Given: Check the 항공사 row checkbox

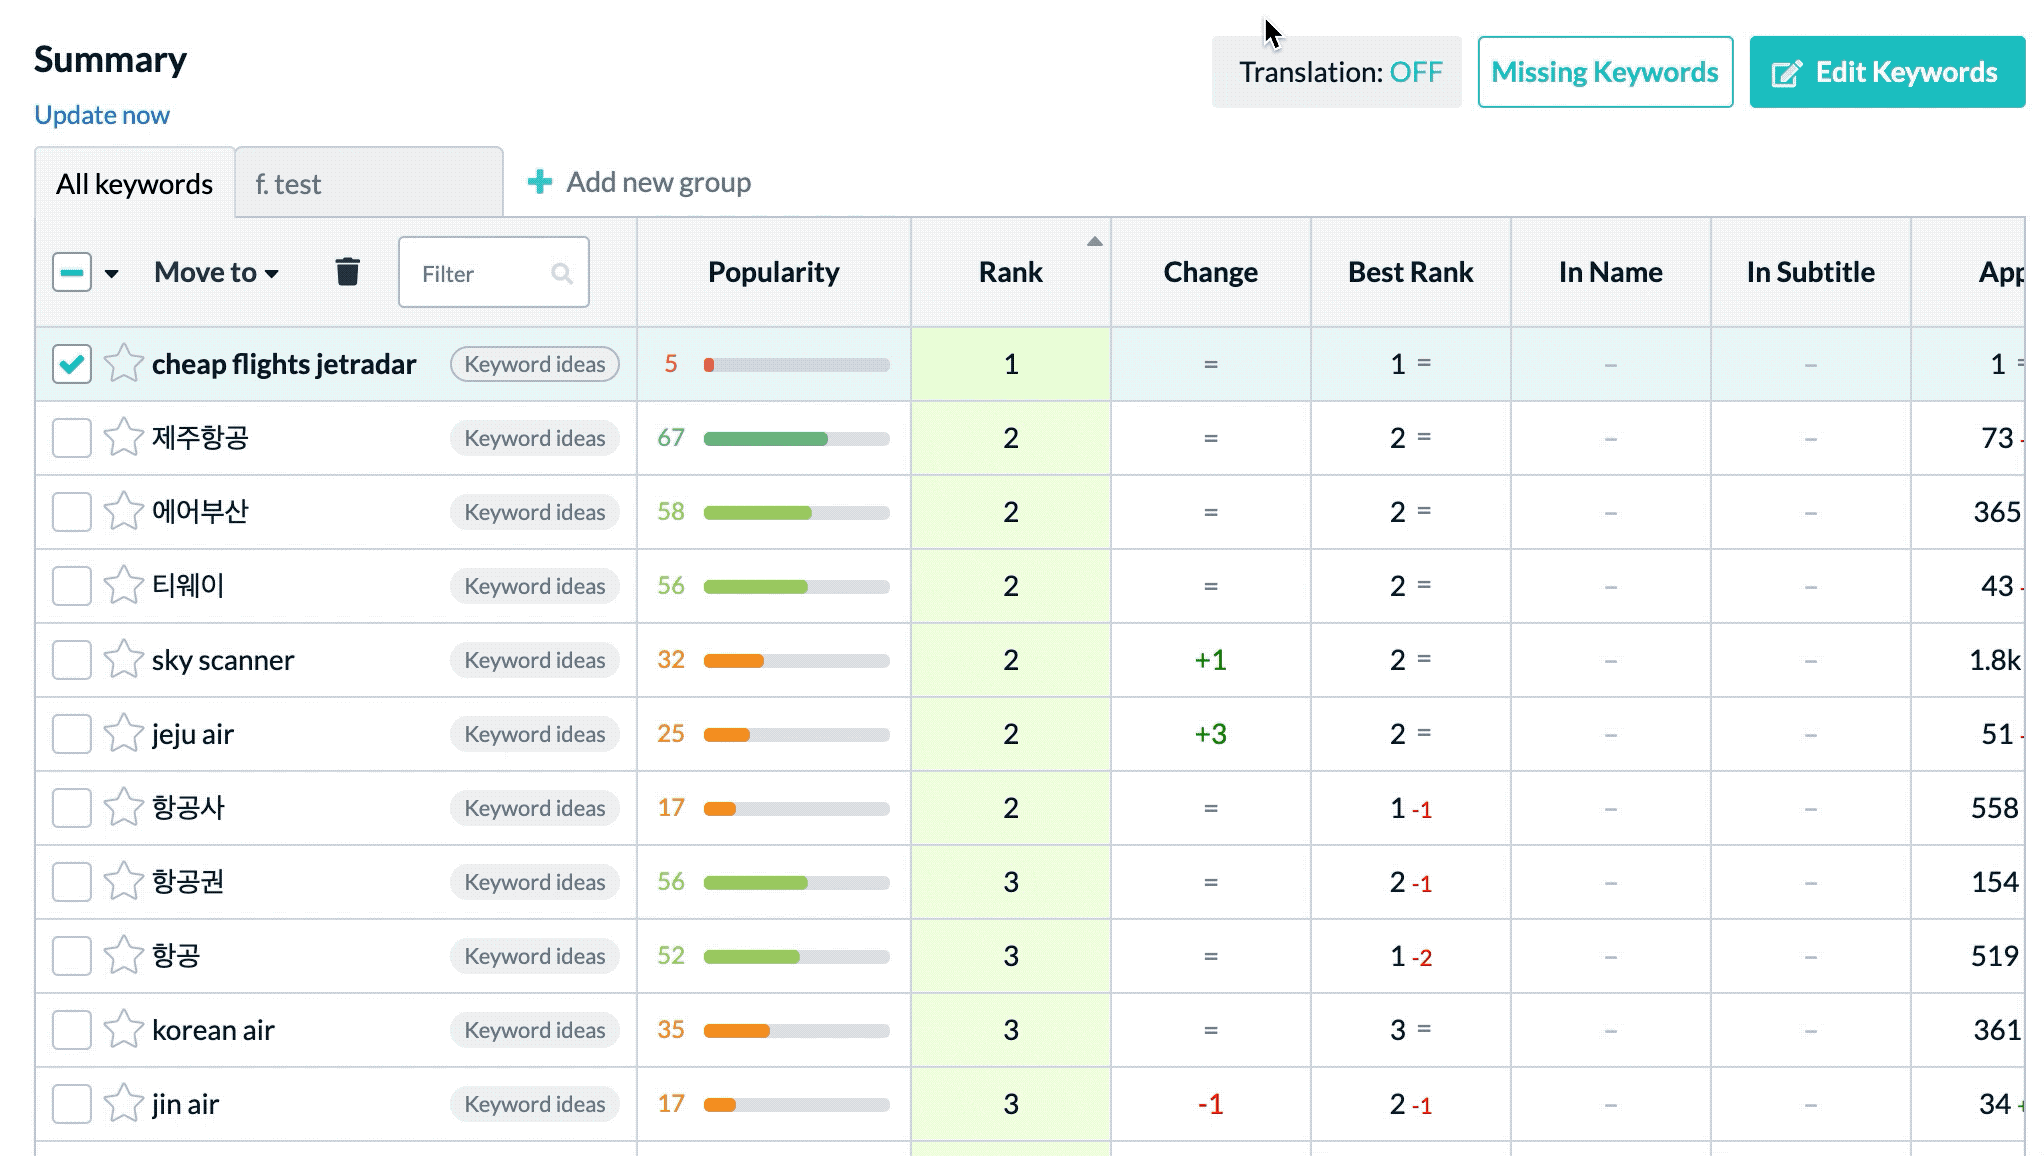Looking at the screenshot, I should pyautogui.click(x=72, y=808).
